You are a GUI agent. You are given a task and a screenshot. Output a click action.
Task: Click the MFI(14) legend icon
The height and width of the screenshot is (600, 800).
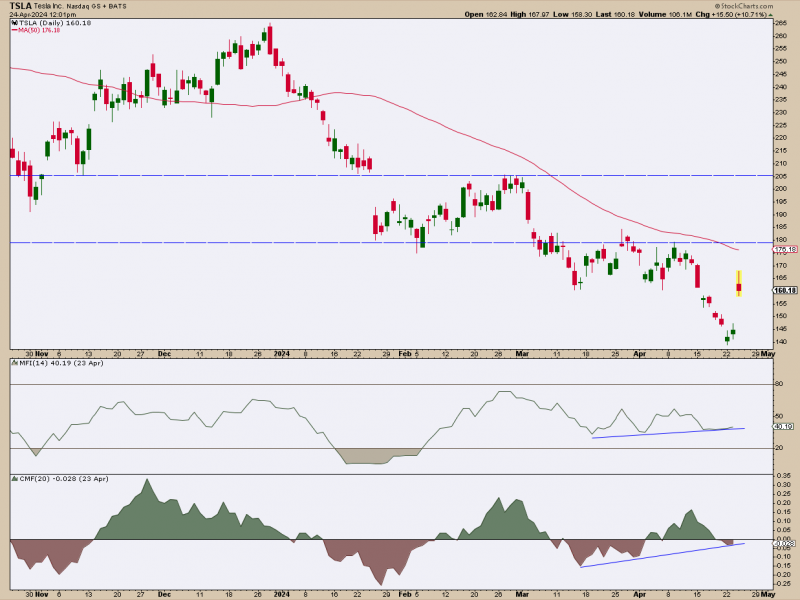coord(14,363)
